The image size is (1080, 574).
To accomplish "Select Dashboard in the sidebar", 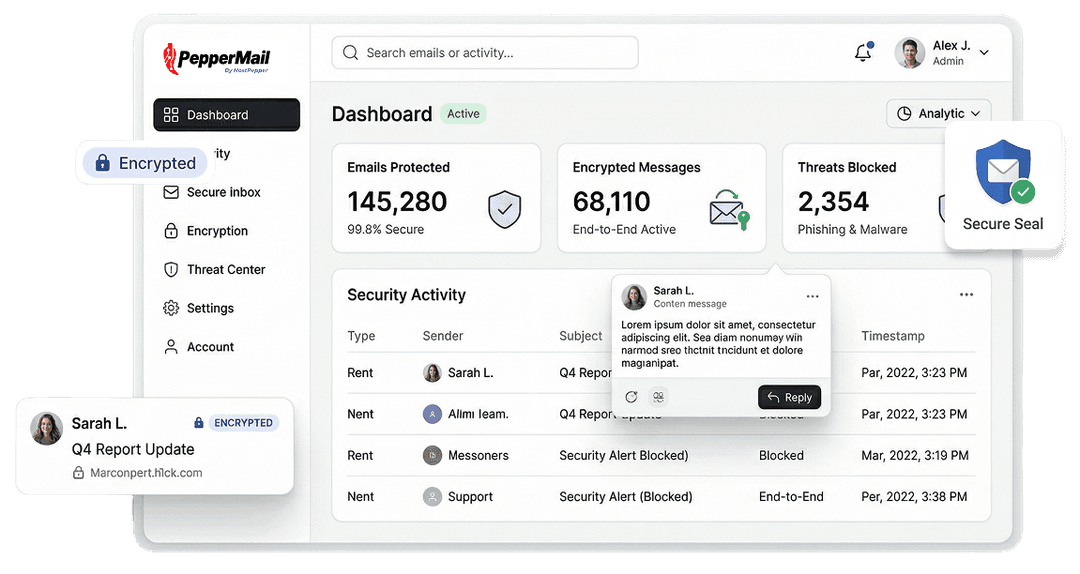I will coord(226,115).
